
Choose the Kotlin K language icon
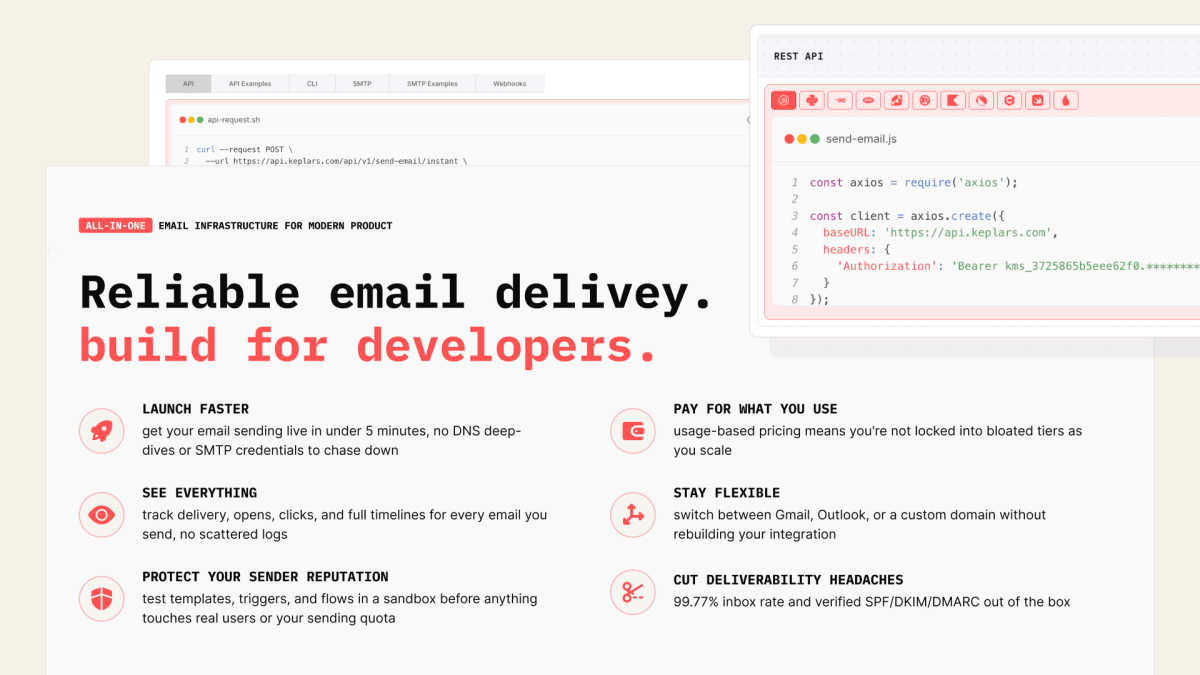click(953, 100)
